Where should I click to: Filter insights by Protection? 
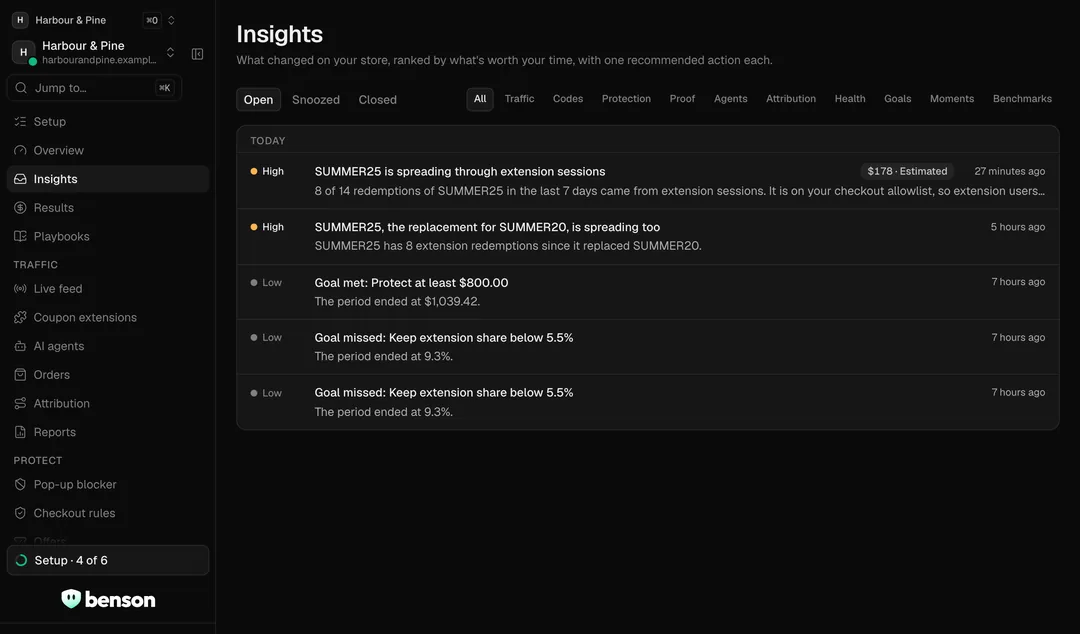pyautogui.click(x=626, y=99)
